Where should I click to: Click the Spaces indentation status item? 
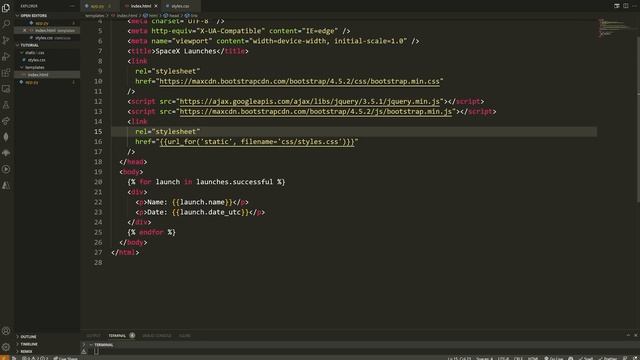(x=484, y=358)
